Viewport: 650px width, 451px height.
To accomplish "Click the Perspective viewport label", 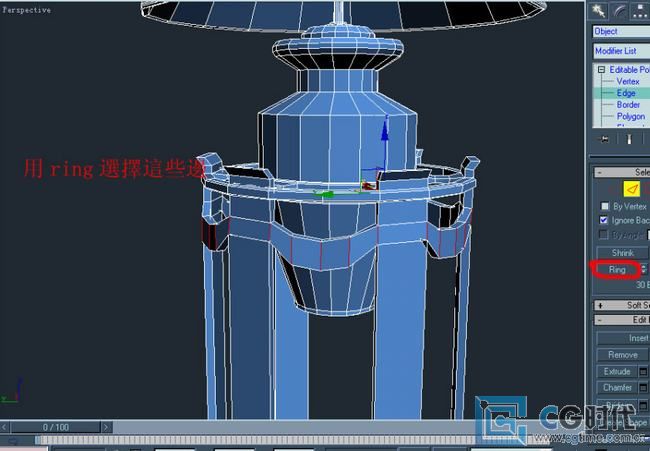I will pyautogui.click(x=27, y=10).
